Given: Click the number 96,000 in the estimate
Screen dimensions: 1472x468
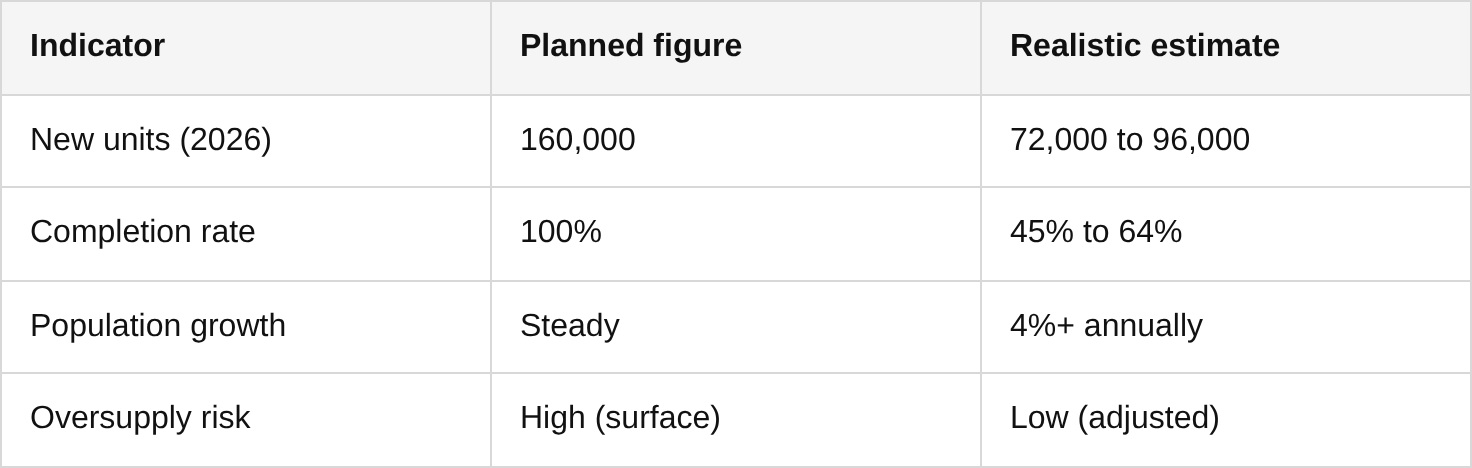Looking at the screenshot, I should tap(1200, 140).
